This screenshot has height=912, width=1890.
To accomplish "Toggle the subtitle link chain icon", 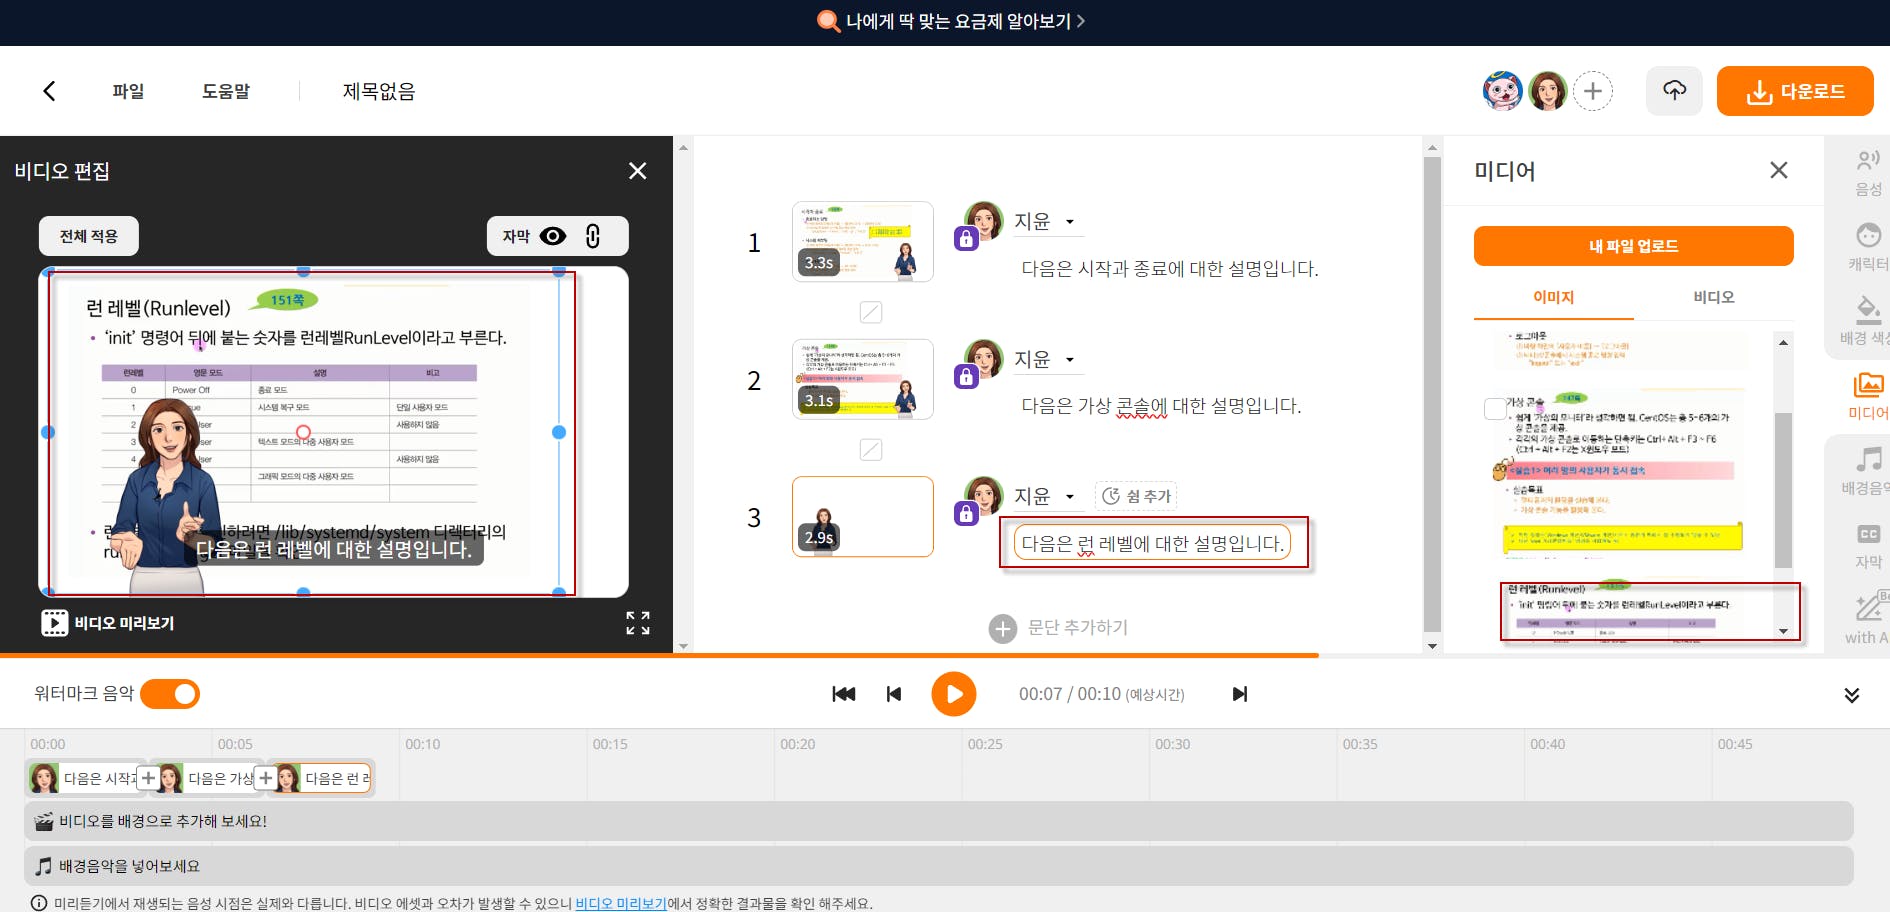I will click(x=593, y=236).
